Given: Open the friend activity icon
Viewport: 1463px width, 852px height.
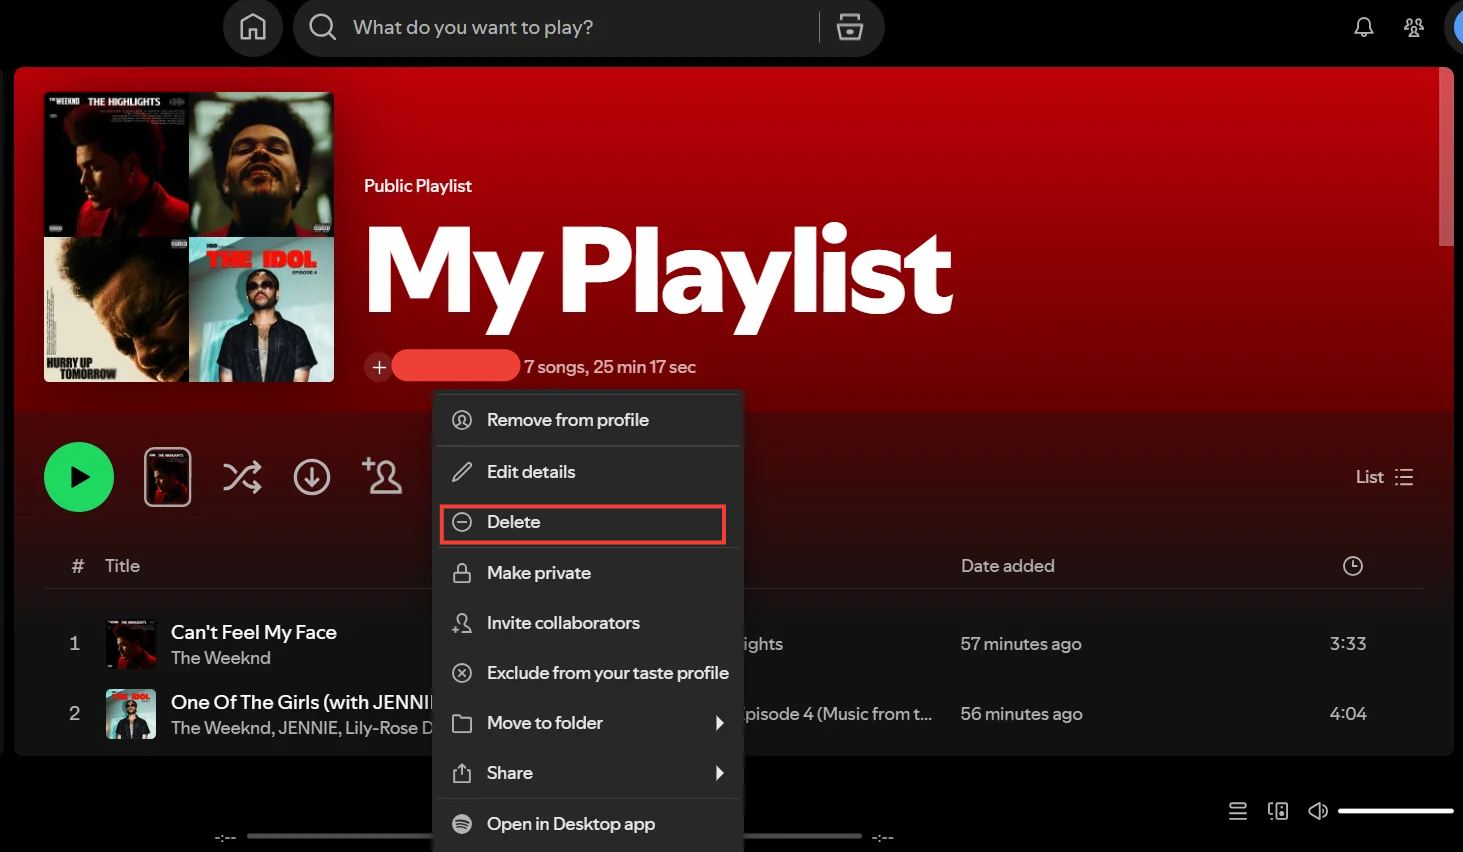Looking at the screenshot, I should pos(1412,27).
